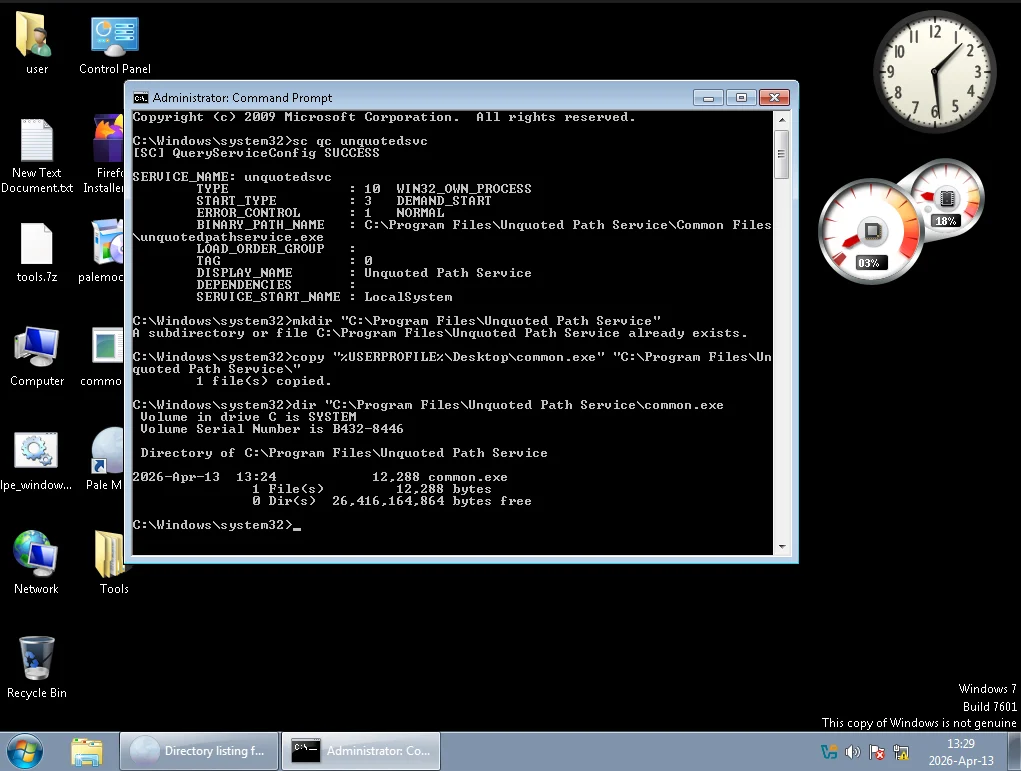
Task: Click the final 'C:\Windows\system32>' prompt line
Action: (217, 525)
